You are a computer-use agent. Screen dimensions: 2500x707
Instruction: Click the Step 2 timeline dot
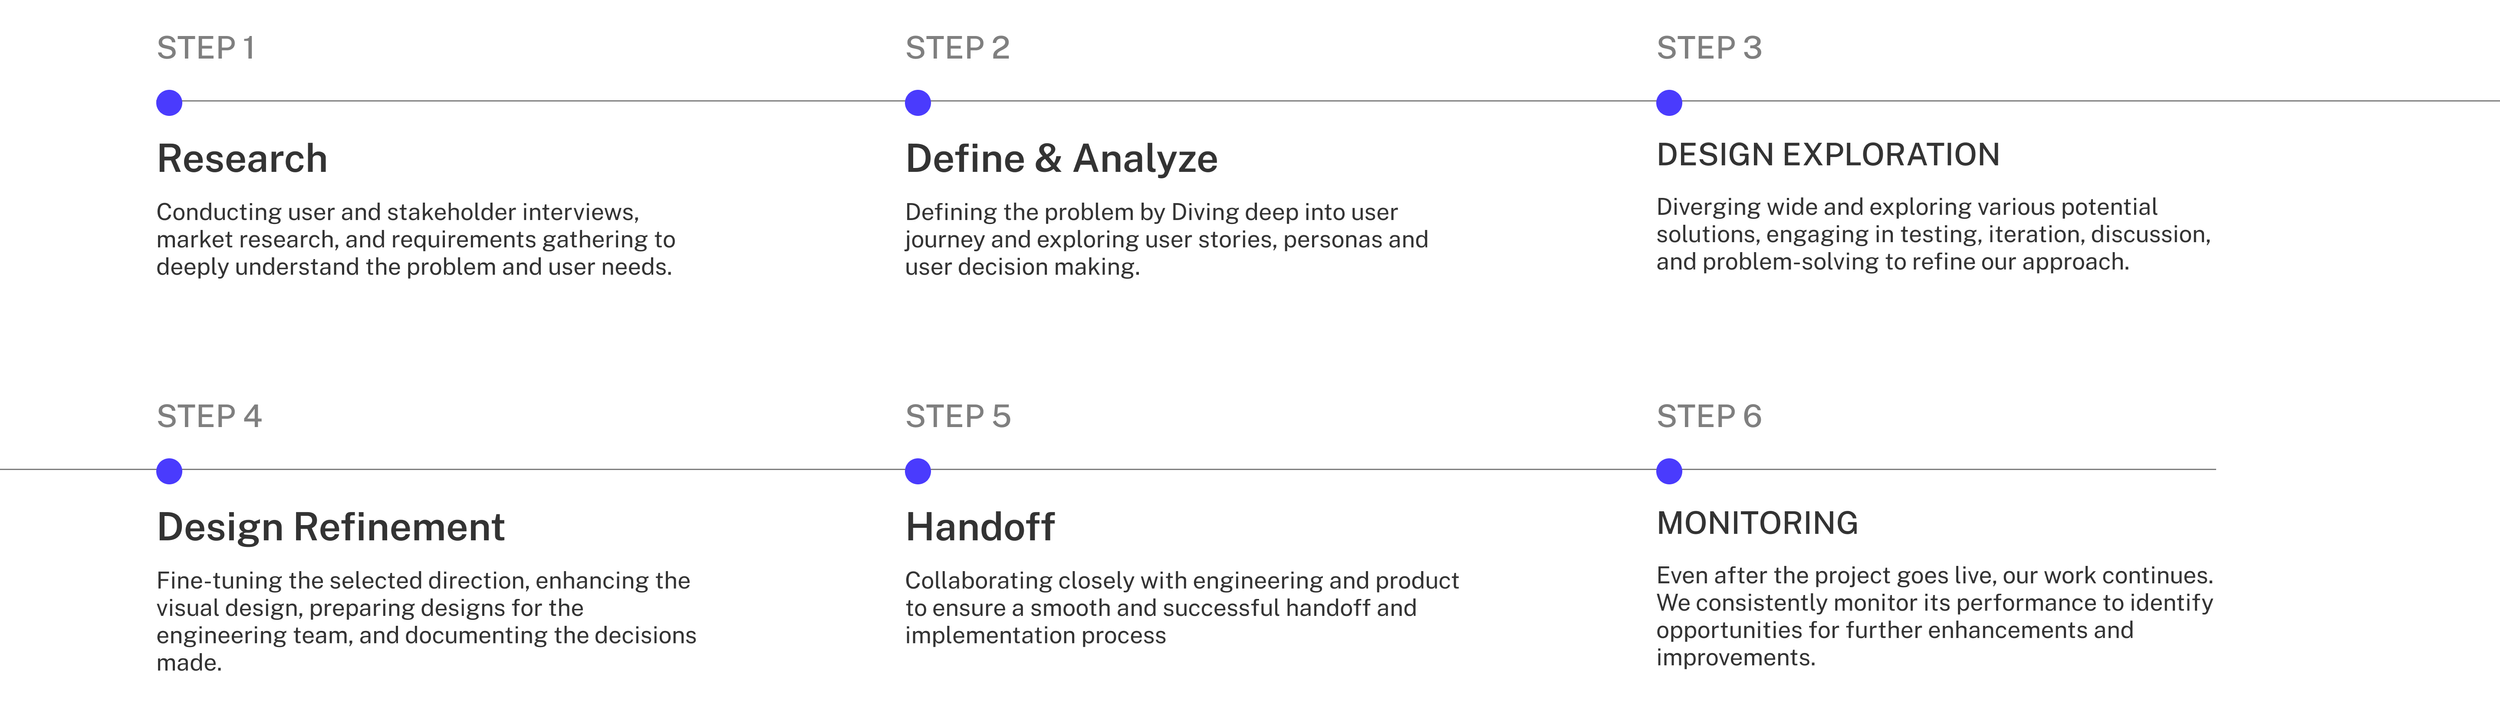tap(918, 103)
